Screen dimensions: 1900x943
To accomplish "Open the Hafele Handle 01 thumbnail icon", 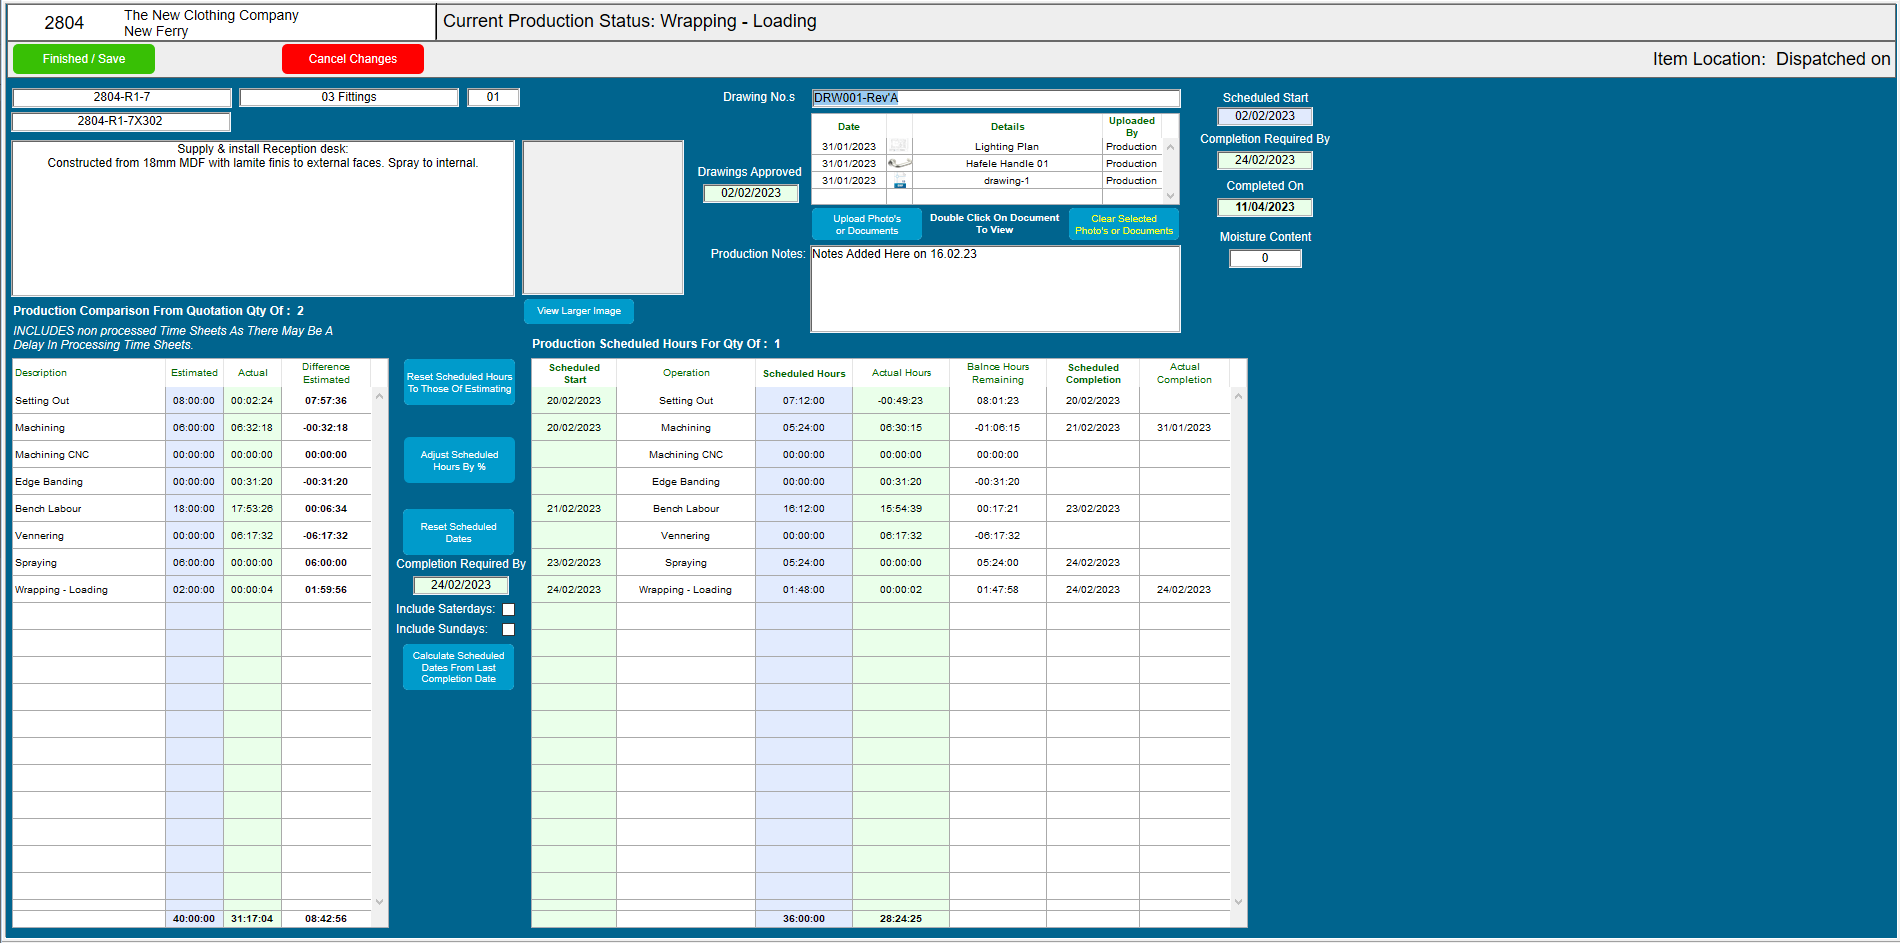I will coord(899,163).
